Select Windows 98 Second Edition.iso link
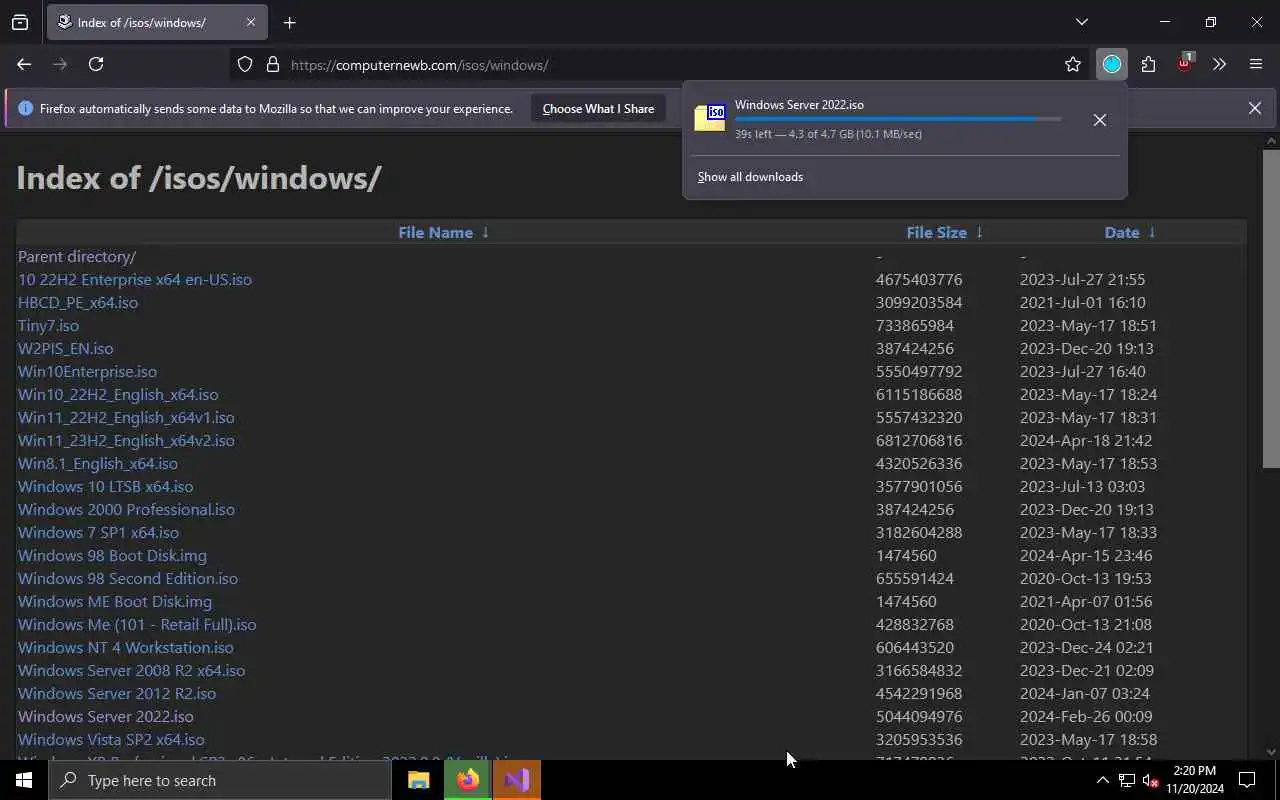 (128, 579)
